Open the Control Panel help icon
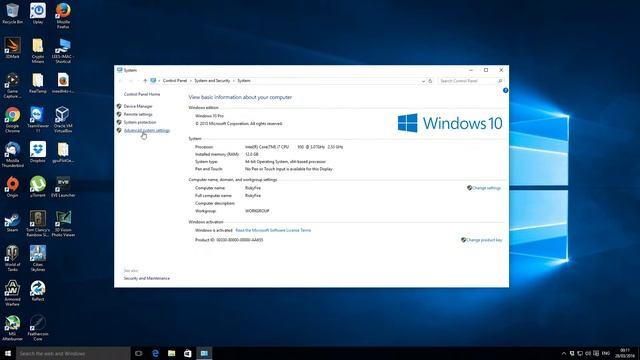Viewport: 640px width, 360px height. pyautogui.click(x=505, y=91)
